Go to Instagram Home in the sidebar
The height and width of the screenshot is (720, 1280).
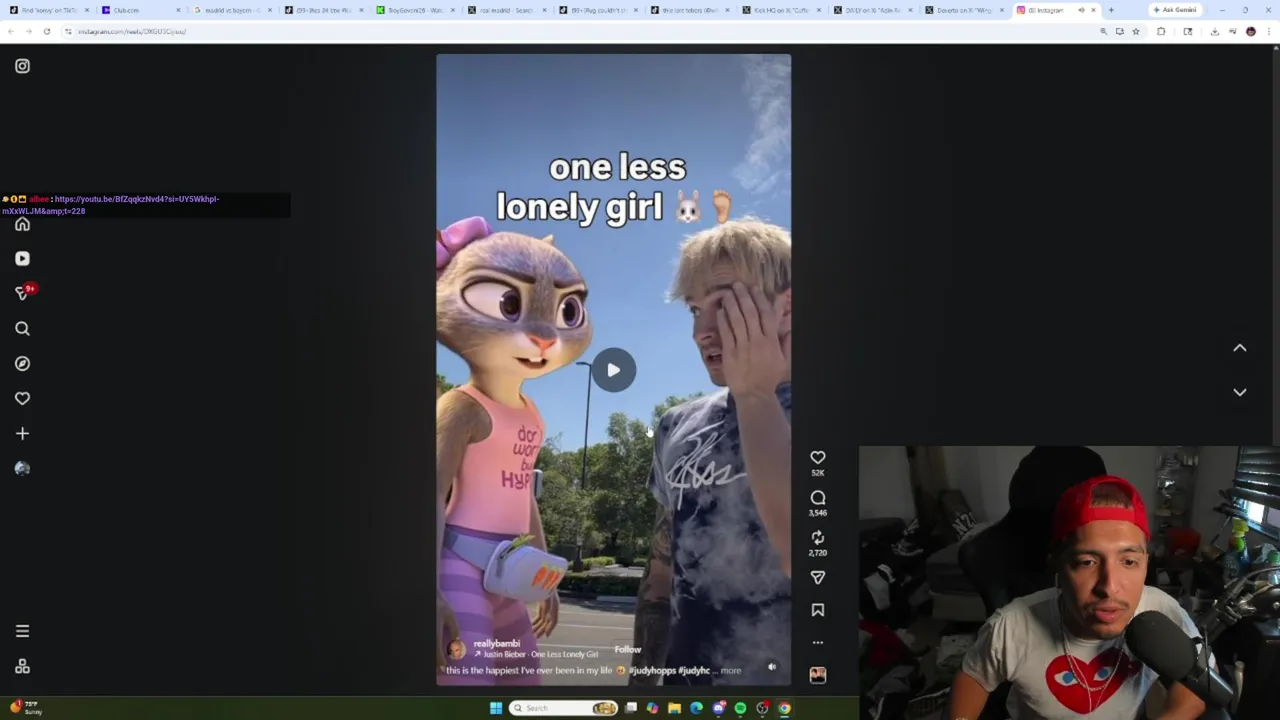pos(22,224)
